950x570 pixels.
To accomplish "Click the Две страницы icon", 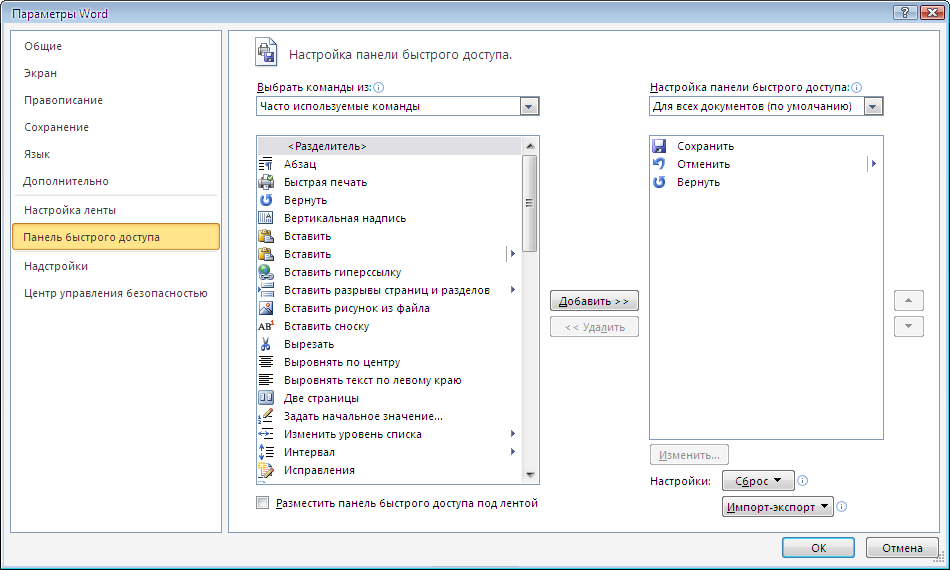I will click(265, 398).
